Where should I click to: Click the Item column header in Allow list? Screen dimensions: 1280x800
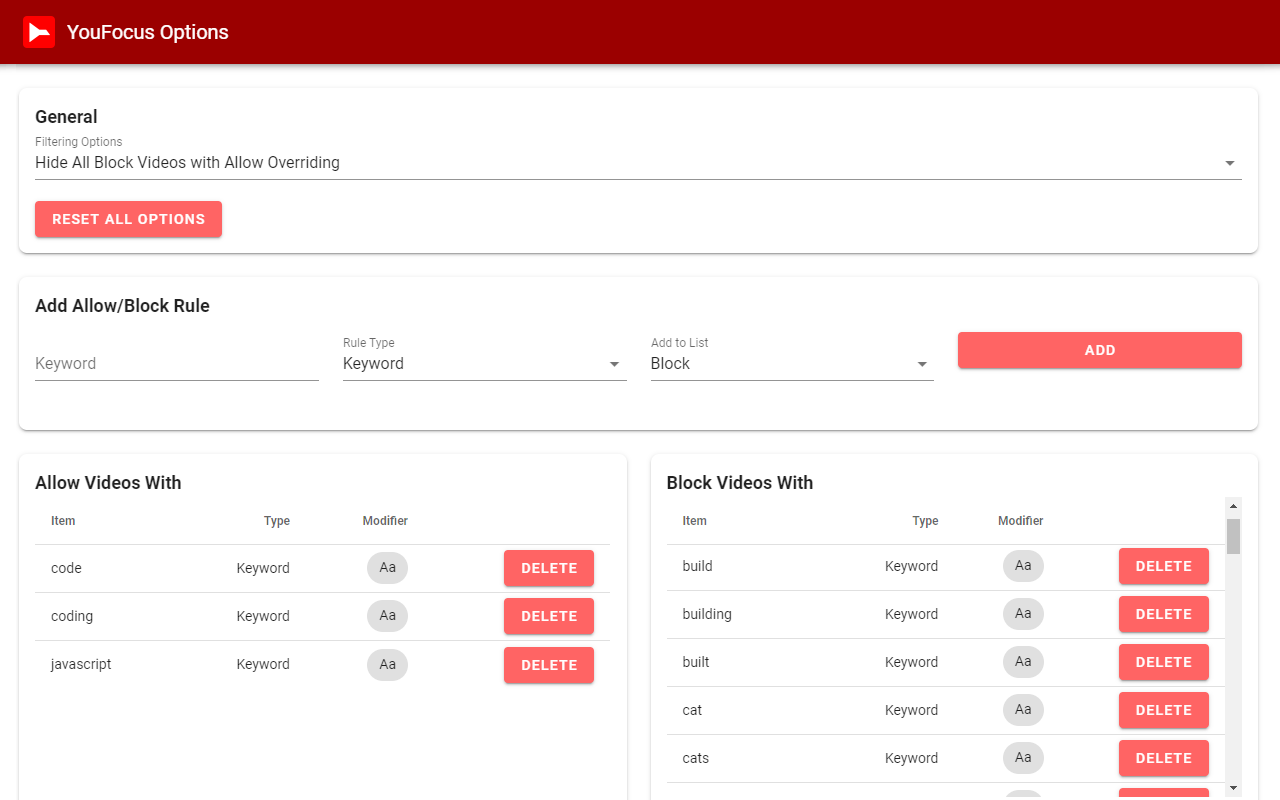[x=63, y=521]
